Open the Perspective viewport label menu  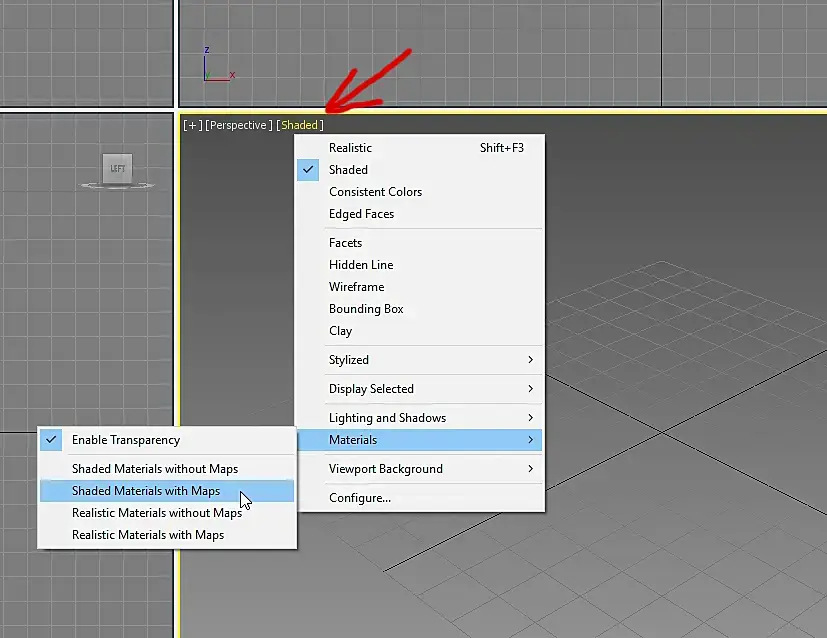coord(238,125)
